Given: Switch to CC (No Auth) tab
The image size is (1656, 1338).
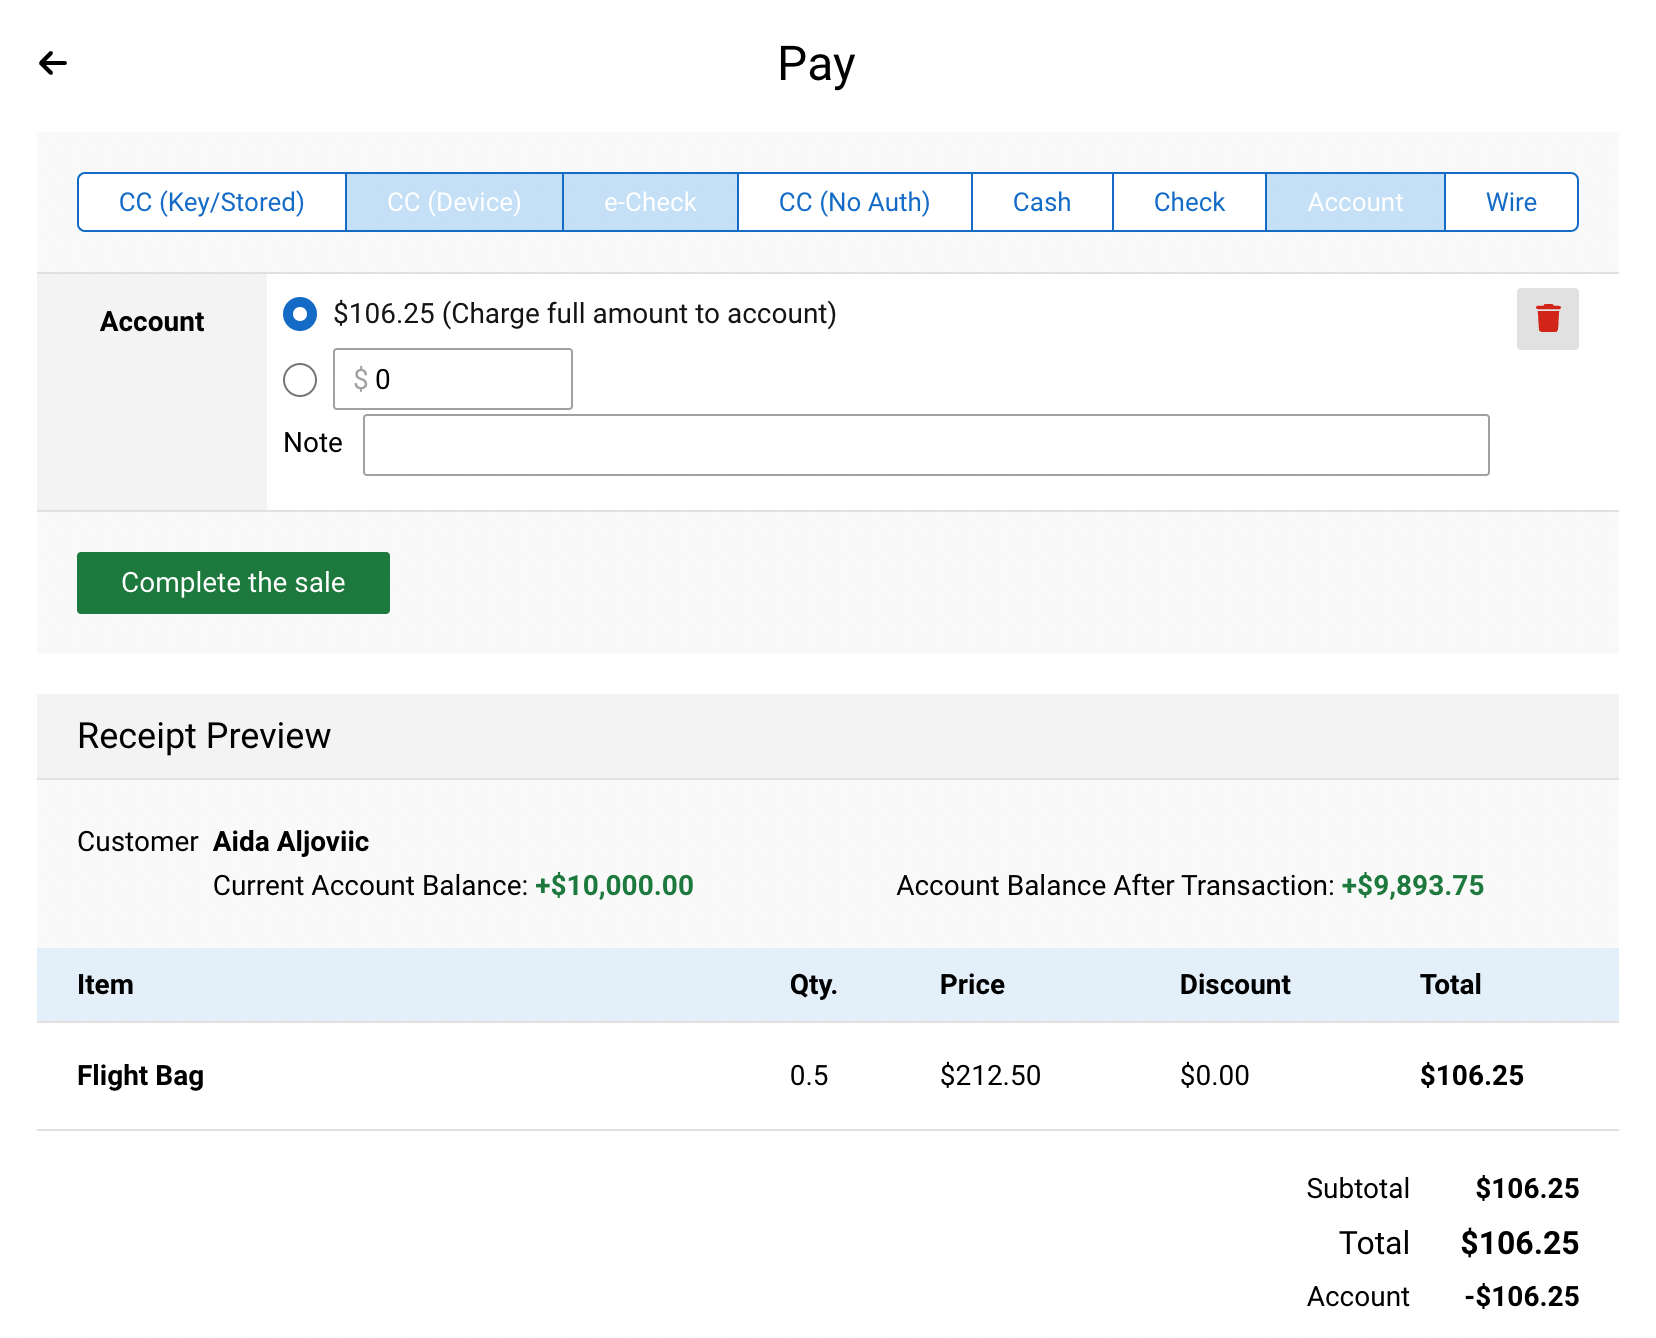Looking at the screenshot, I should click(x=855, y=202).
